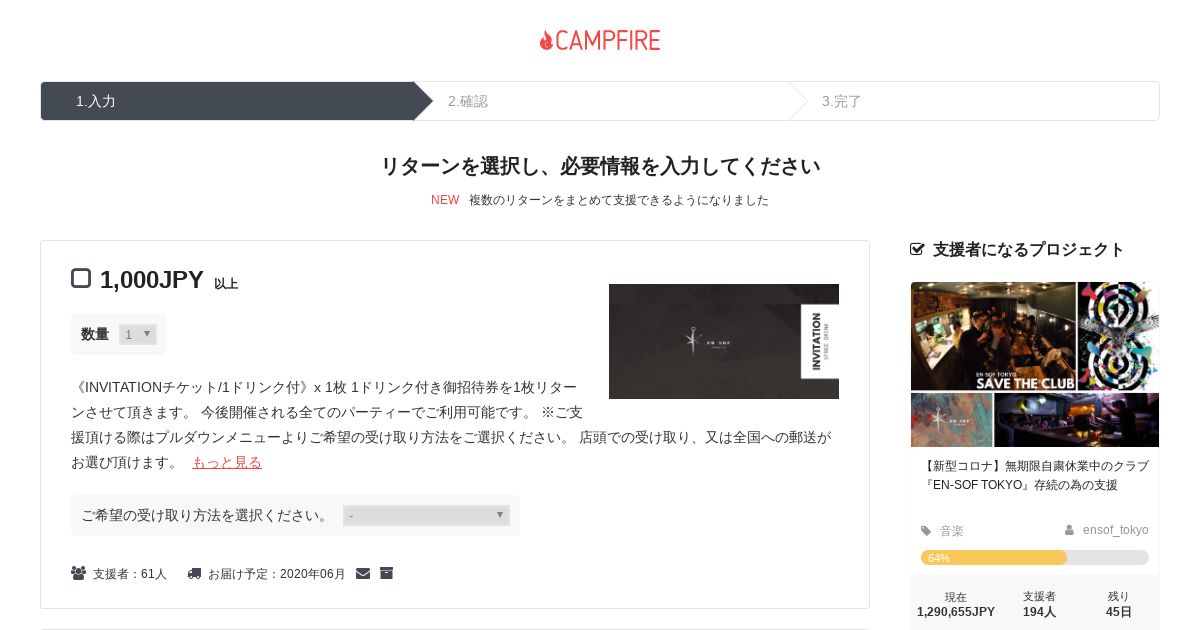Open the 受け取り方法 selection dropdown
Viewport: 1200px width, 630px height.
[426, 515]
